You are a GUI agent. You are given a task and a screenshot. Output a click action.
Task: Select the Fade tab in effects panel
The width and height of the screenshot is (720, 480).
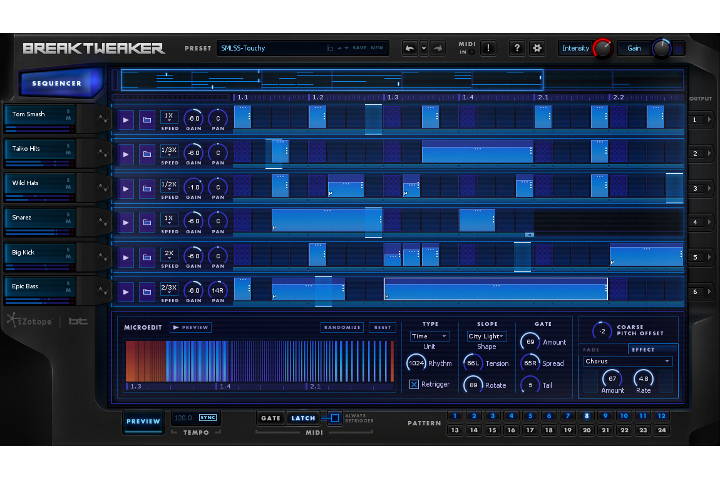point(595,349)
